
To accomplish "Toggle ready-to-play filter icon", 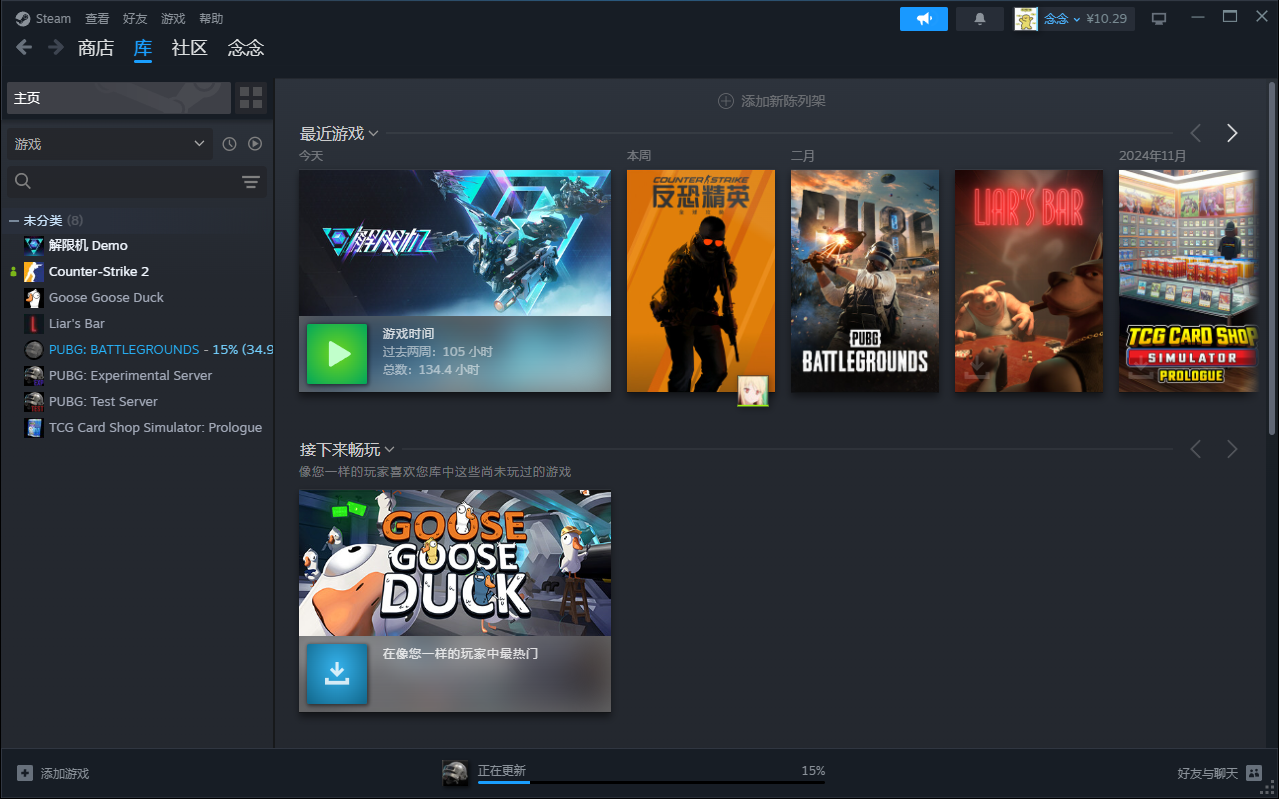I will click(x=255, y=144).
